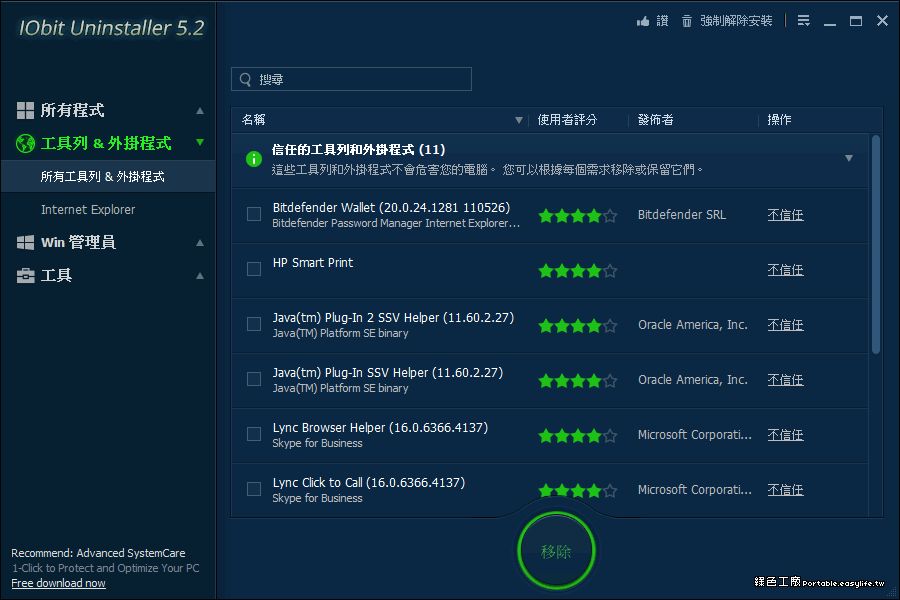Select 工具列 & 外掛程式 category

(106, 143)
